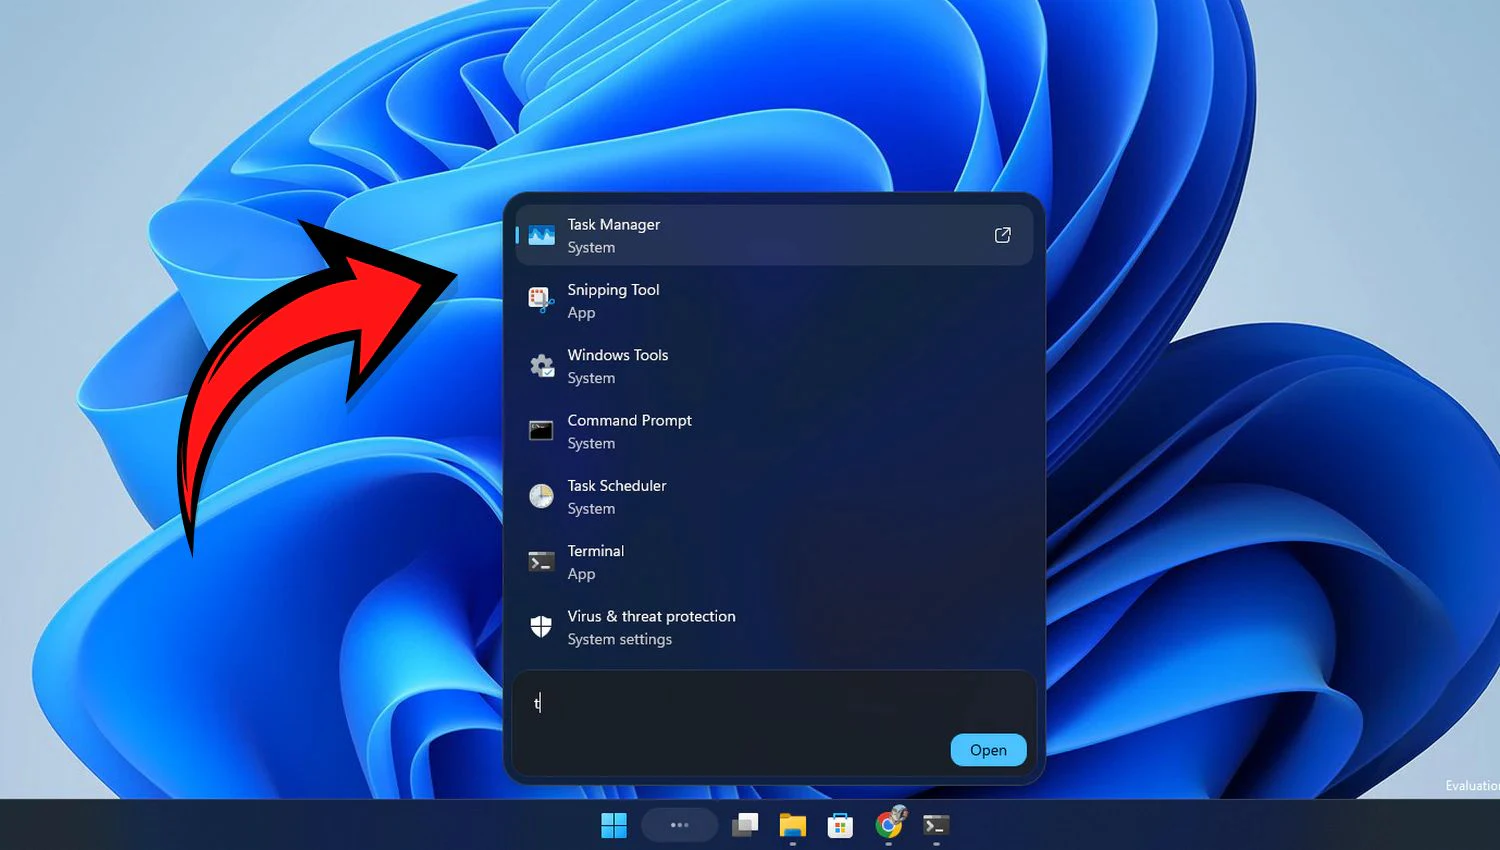Click the Task Scheduler clock icon
Image resolution: width=1500 pixels, height=850 pixels.
coord(541,496)
